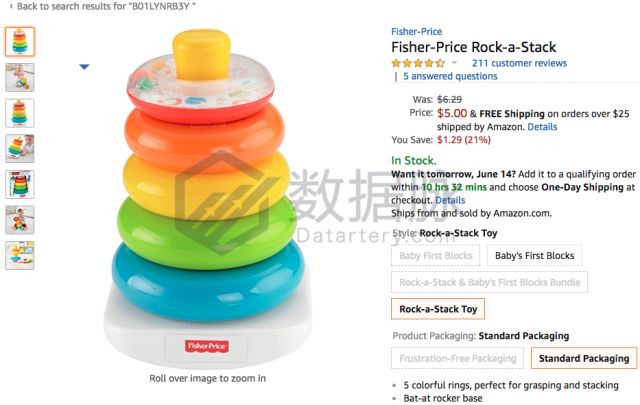The width and height of the screenshot is (640, 405).
Task: Open the 5 answered questions link
Action: point(450,76)
